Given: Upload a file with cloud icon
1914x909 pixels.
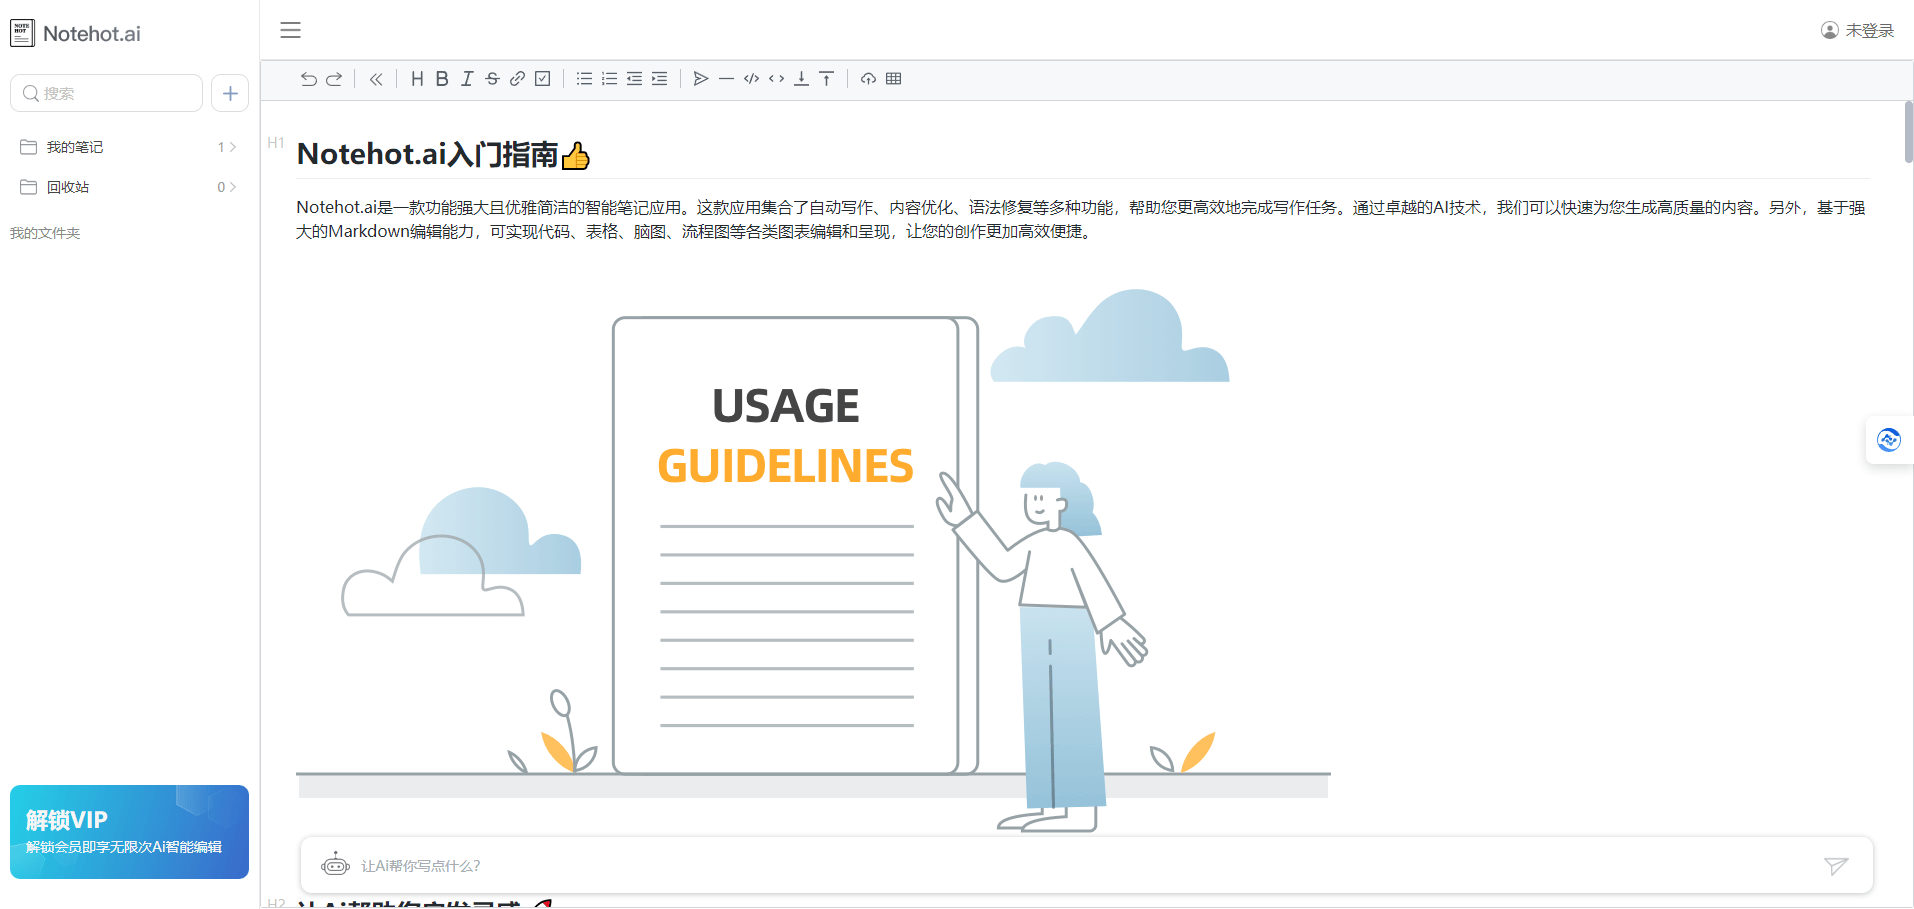Looking at the screenshot, I should tap(868, 79).
